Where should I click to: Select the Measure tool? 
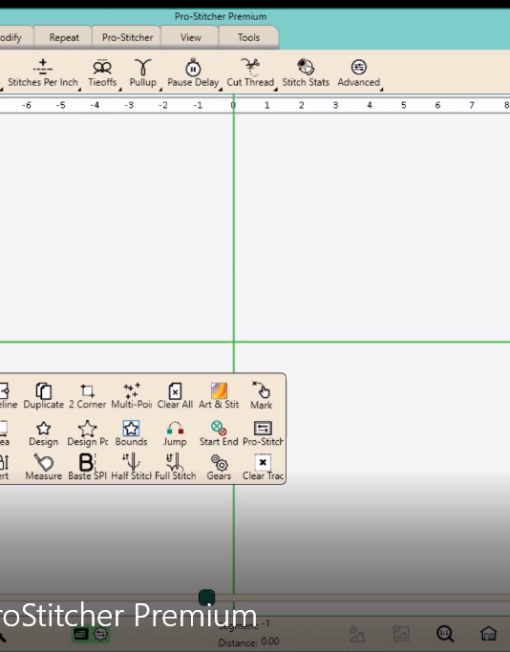[43, 467]
